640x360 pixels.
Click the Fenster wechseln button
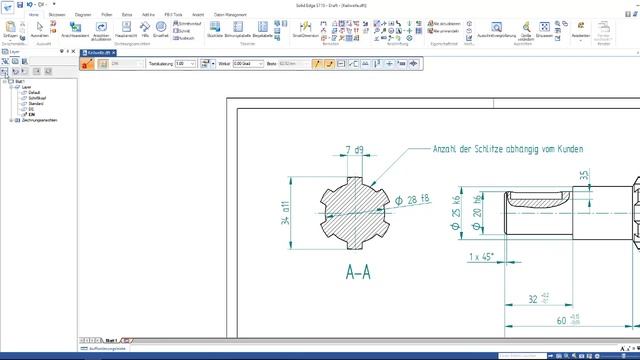tap(603, 32)
